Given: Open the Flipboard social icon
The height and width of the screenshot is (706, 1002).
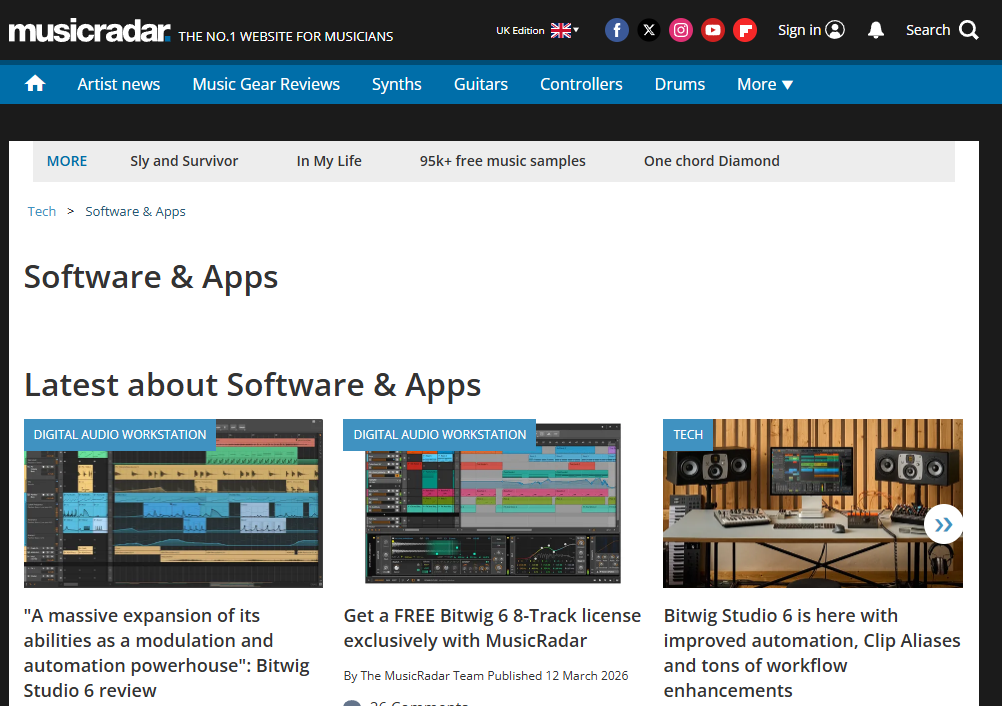Looking at the screenshot, I should 745,30.
